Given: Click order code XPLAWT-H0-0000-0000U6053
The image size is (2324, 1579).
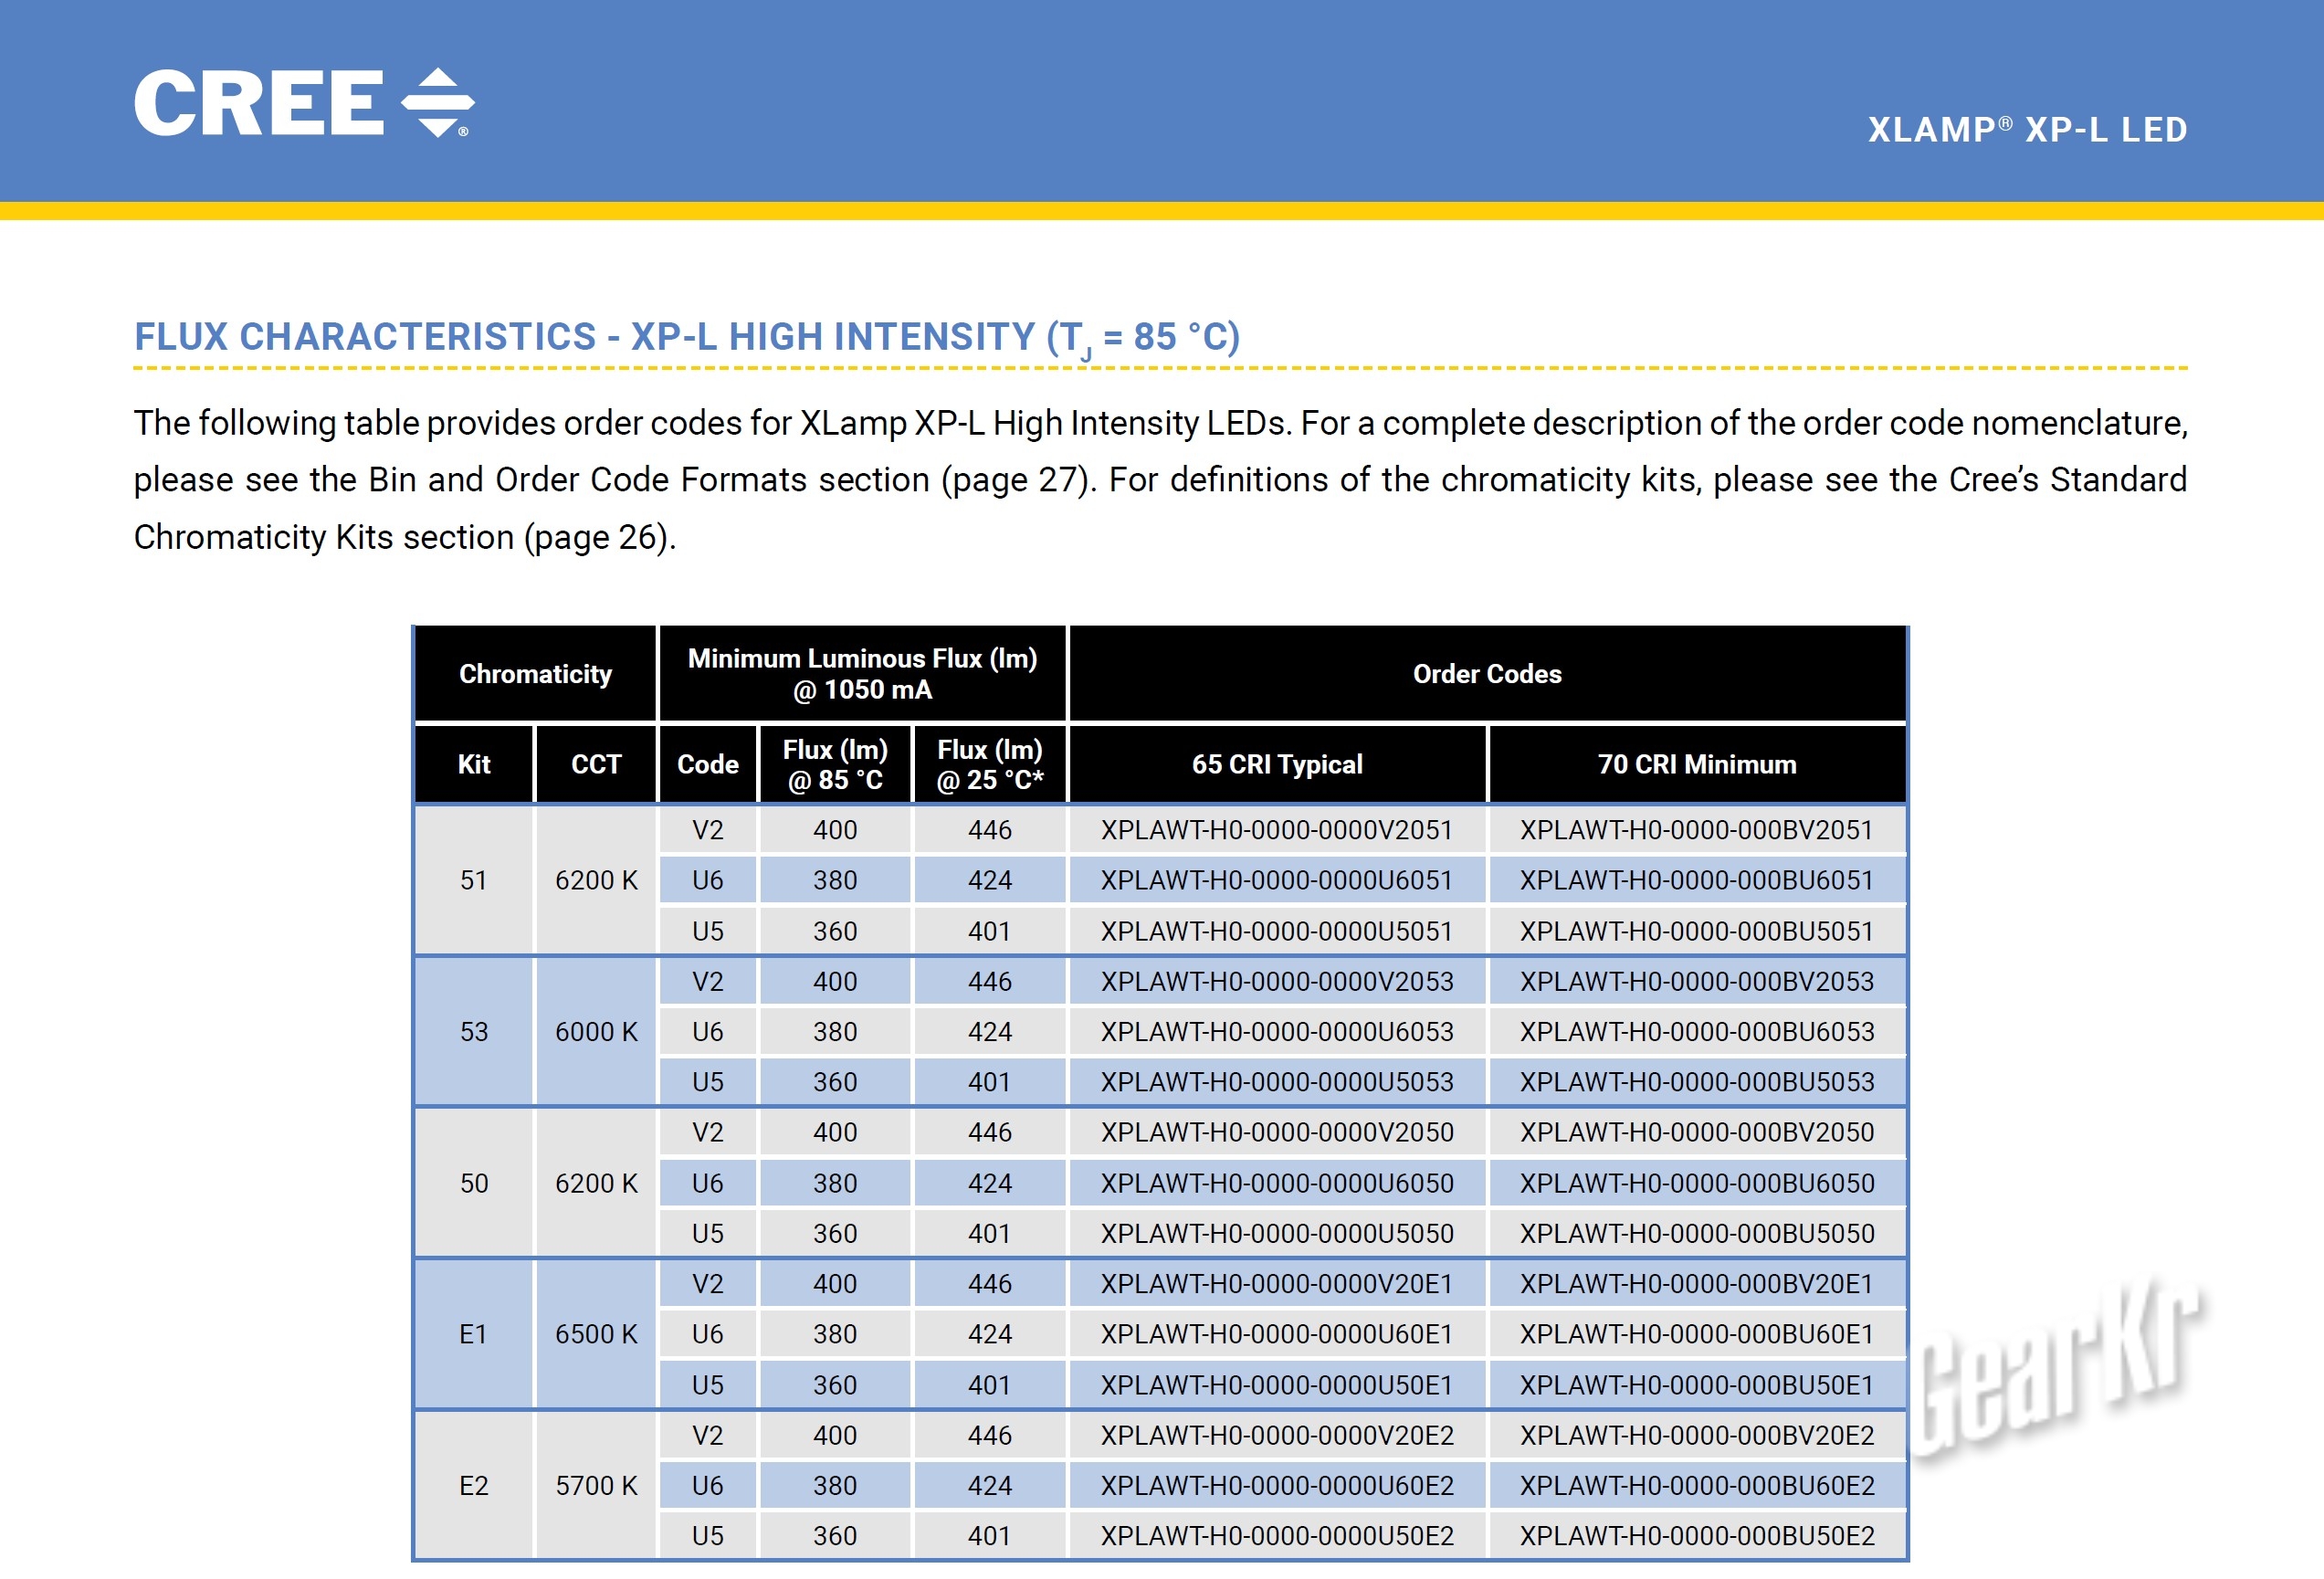Looking at the screenshot, I should 1277,1031.
